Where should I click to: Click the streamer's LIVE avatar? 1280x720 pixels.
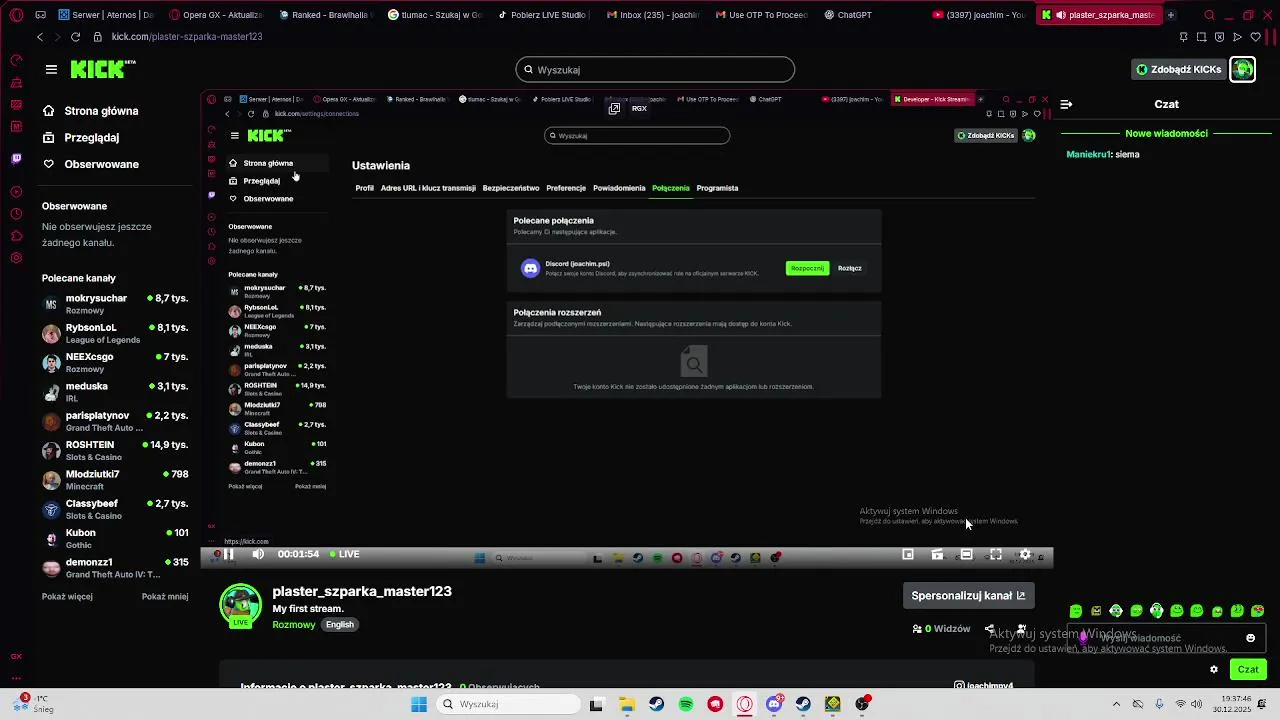tap(240, 606)
